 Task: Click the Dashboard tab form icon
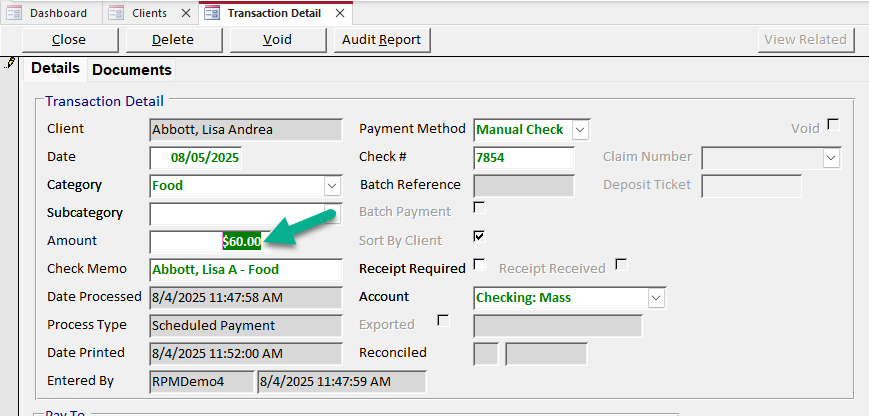click(15, 13)
